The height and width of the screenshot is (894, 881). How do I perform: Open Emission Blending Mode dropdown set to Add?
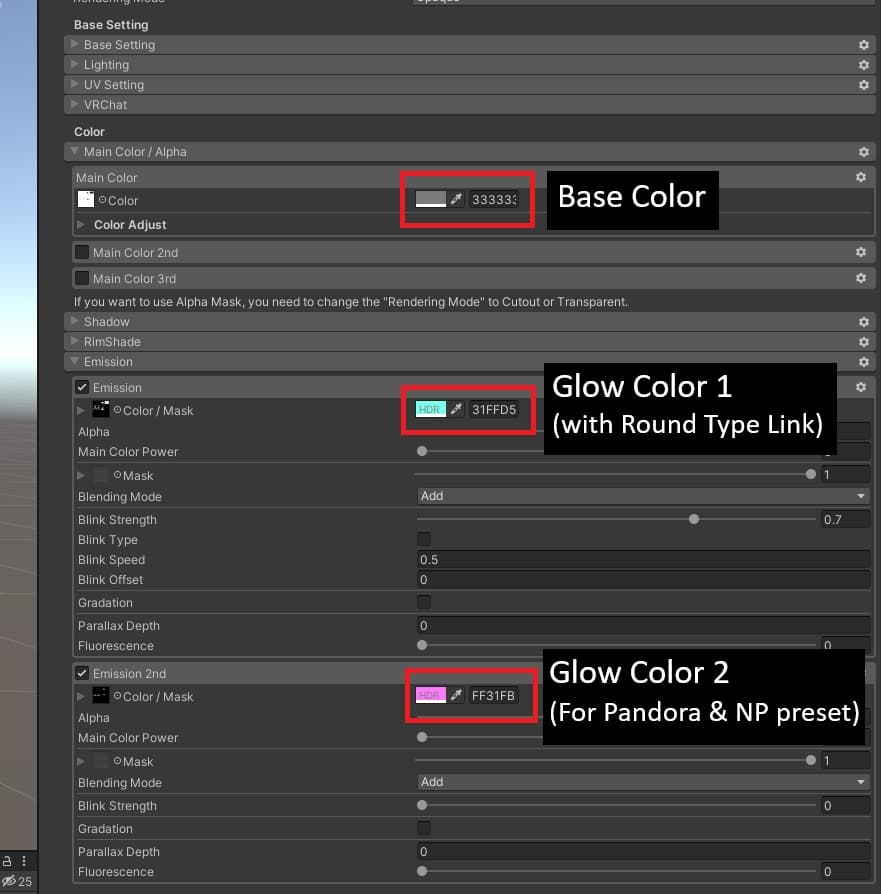[x=643, y=496]
